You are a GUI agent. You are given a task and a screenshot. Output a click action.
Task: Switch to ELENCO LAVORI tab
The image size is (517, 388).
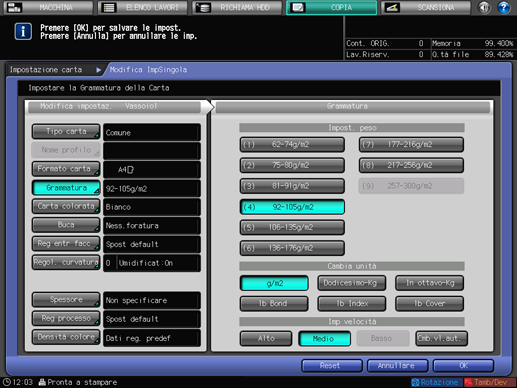click(143, 7)
